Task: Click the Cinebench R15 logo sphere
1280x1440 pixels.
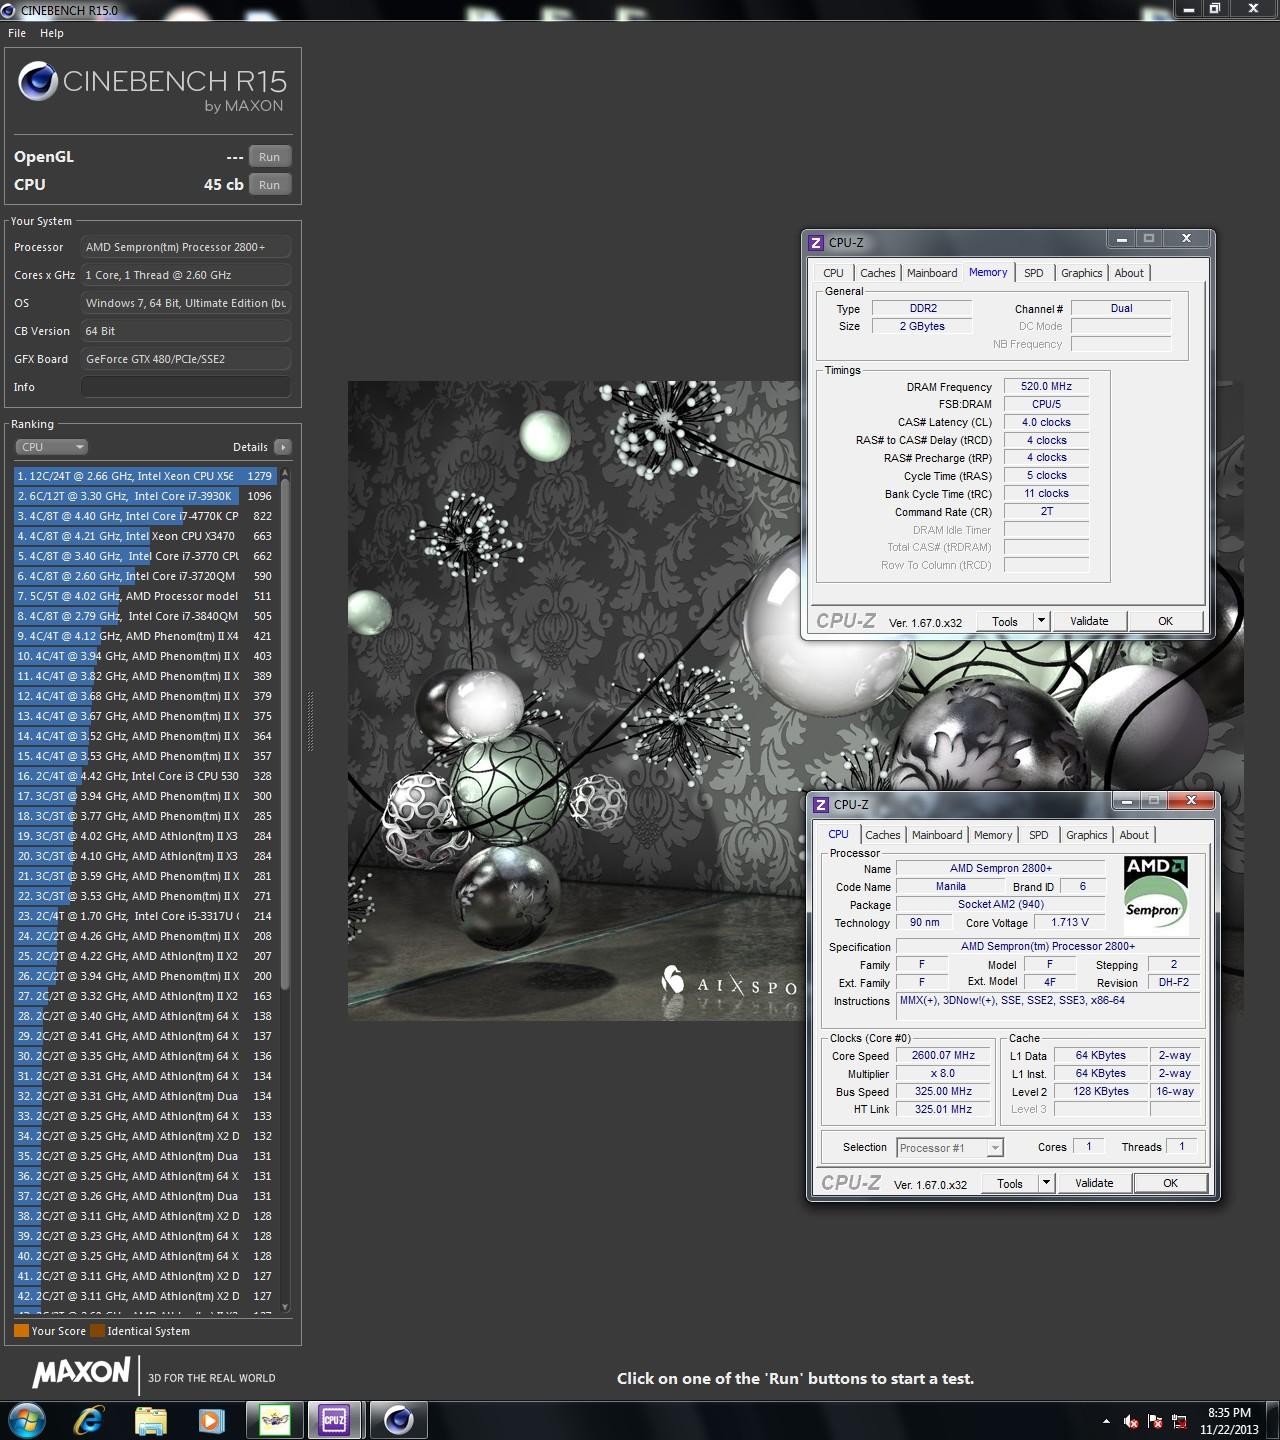Action: 37,81
